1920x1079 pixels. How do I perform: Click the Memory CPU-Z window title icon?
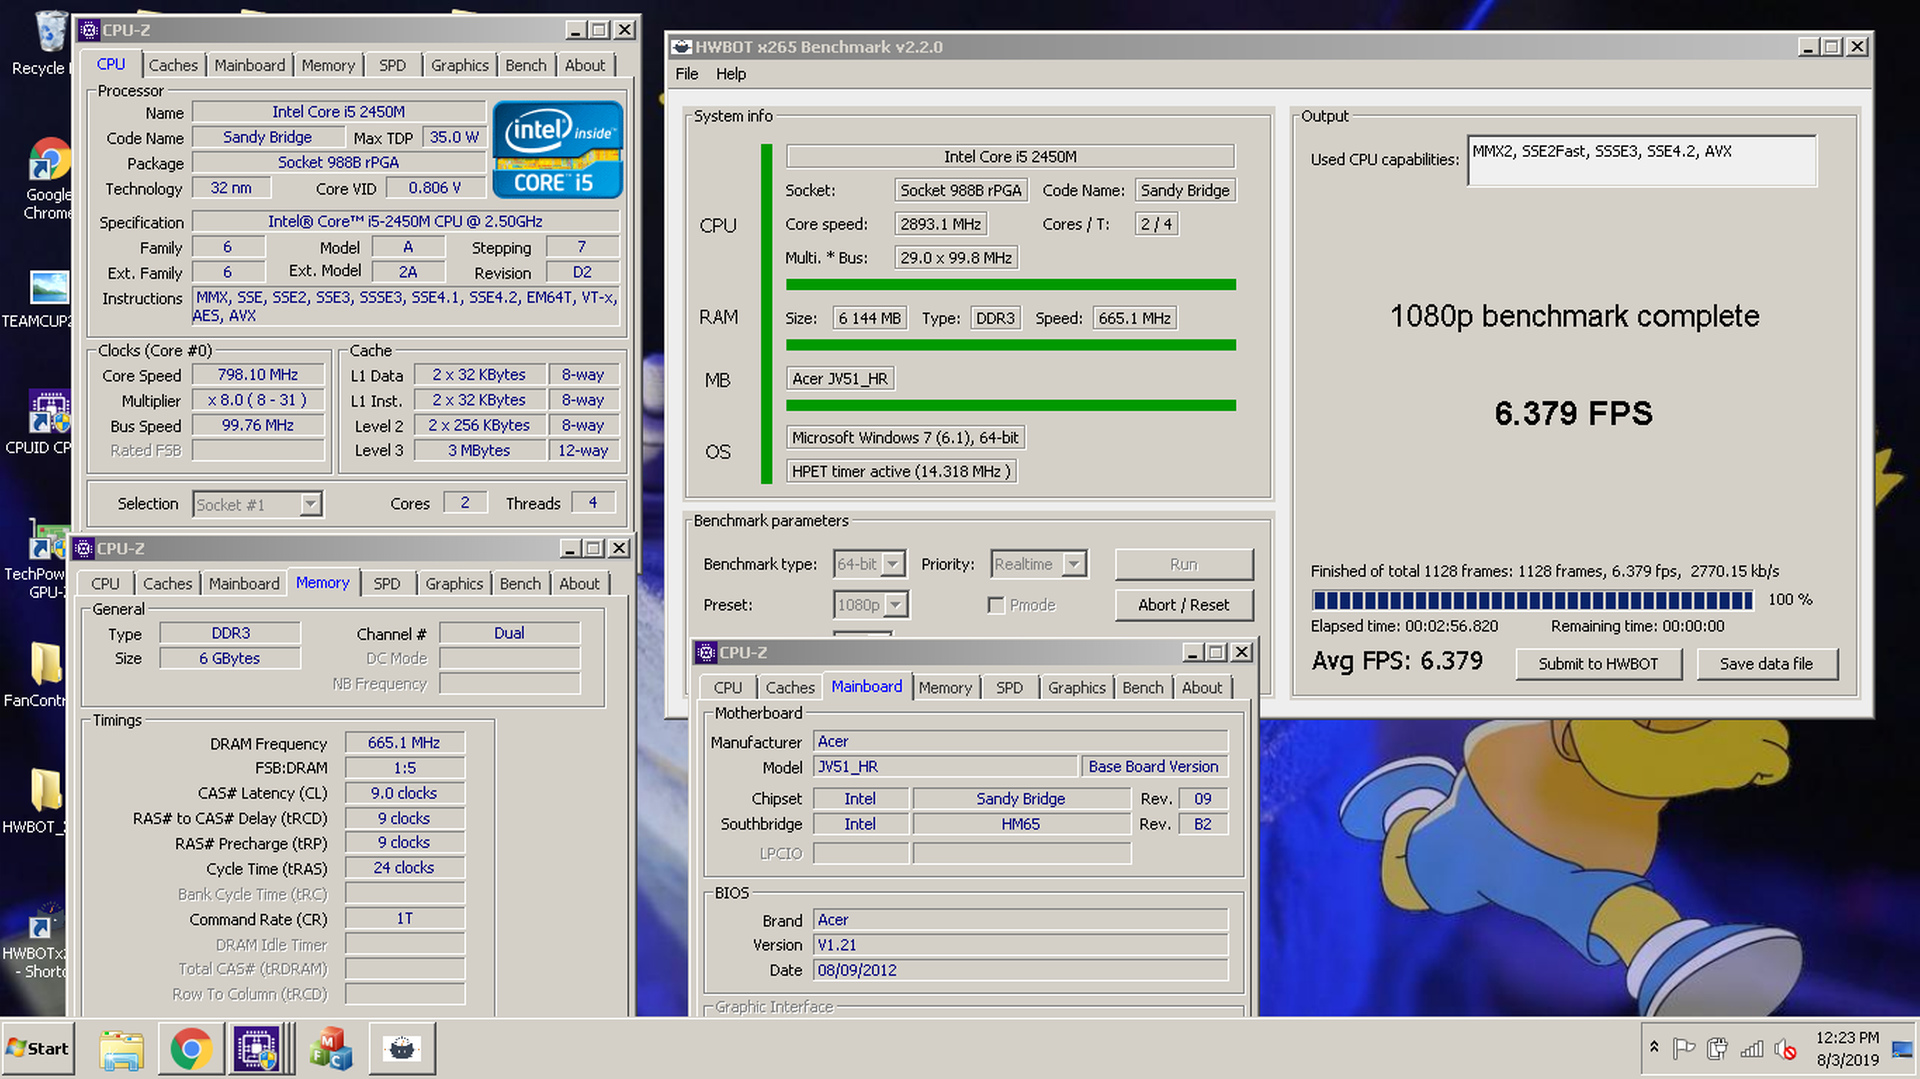click(83, 548)
